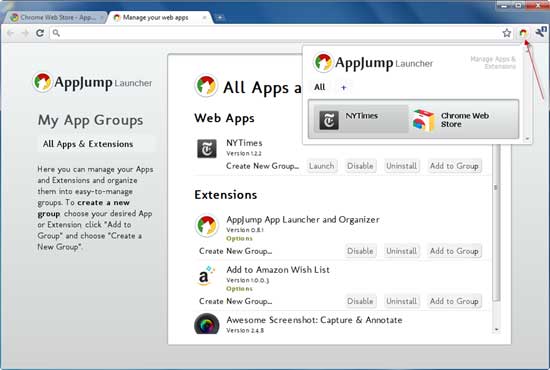Click Create New Group under NYTimes
550x370 pixels.
coord(263,166)
